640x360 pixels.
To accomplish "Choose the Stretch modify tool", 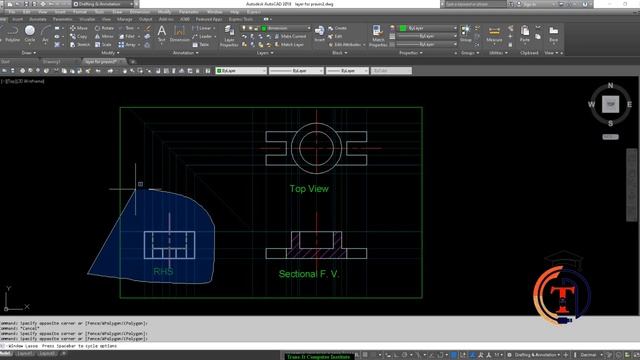I will [80, 44].
